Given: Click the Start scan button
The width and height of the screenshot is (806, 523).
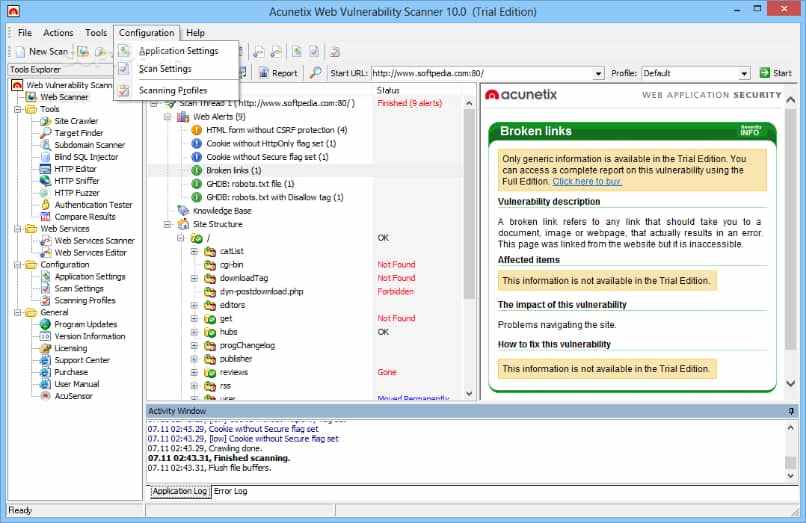Looking at the screenshot, I should tap(776, 73).
